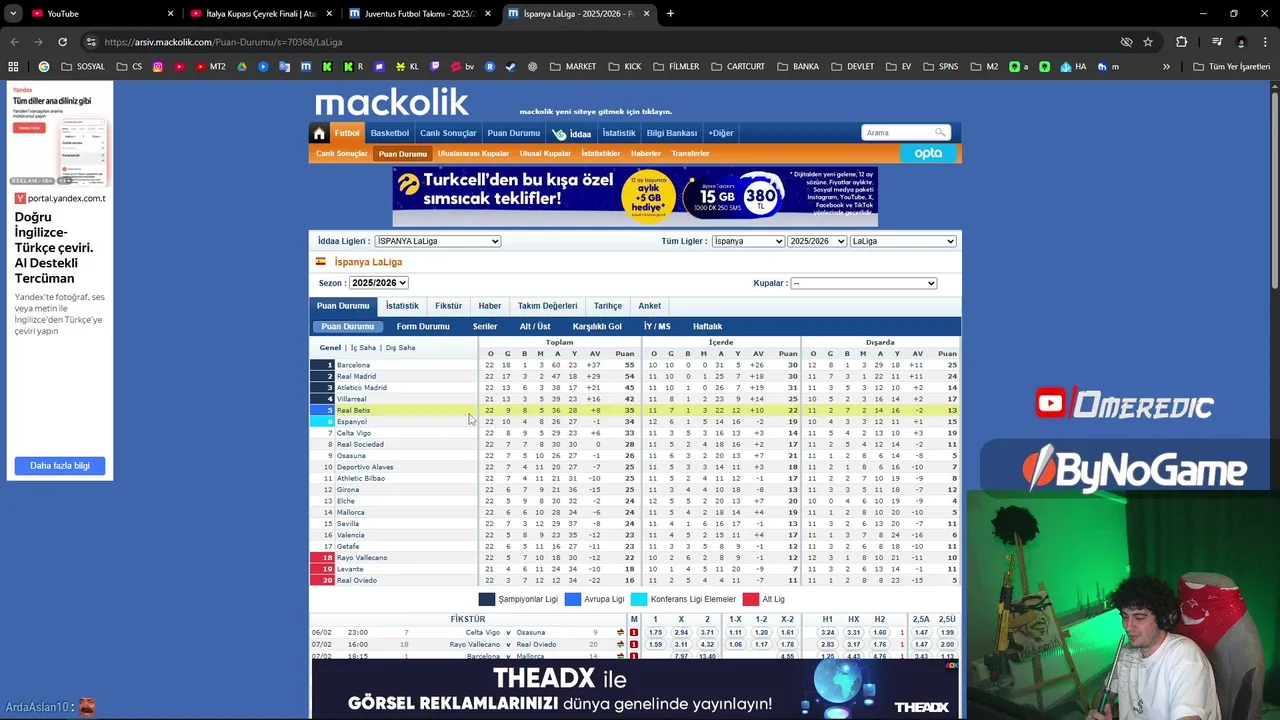Open the +Diğer menu
1280x720 pixels.
[721, 133]
